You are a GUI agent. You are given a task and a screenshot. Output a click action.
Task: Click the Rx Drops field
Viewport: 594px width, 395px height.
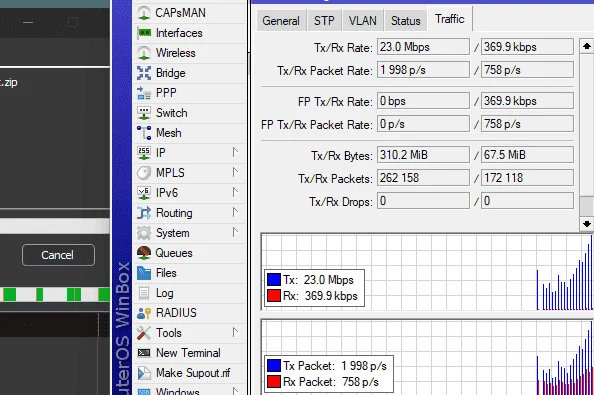pyautogui.click(x=527, y=201)
